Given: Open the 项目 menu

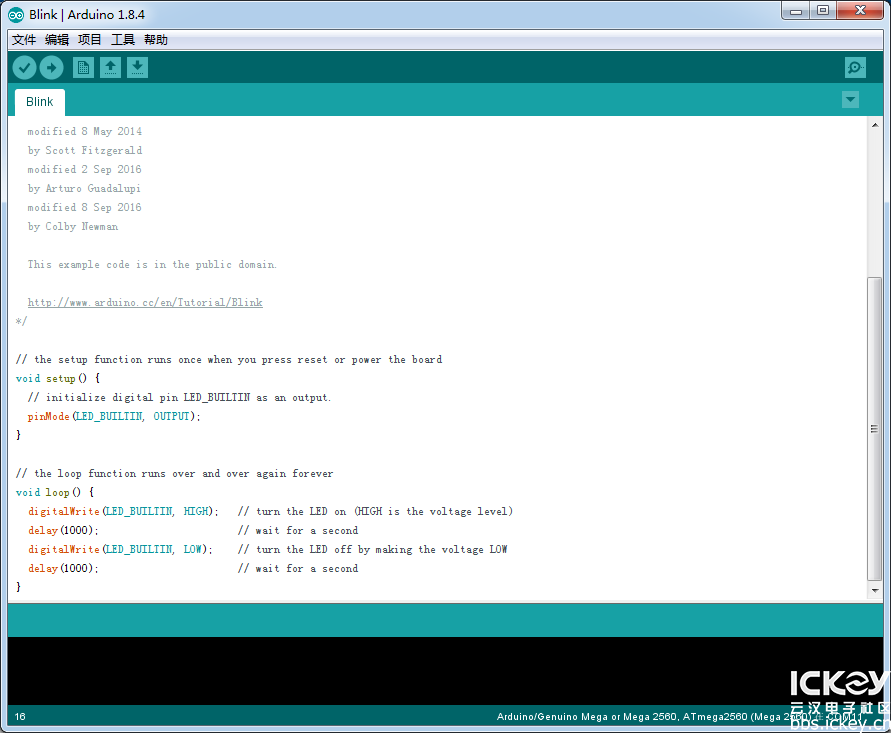Looking at the screenshot, I should [x=90, y=40].
